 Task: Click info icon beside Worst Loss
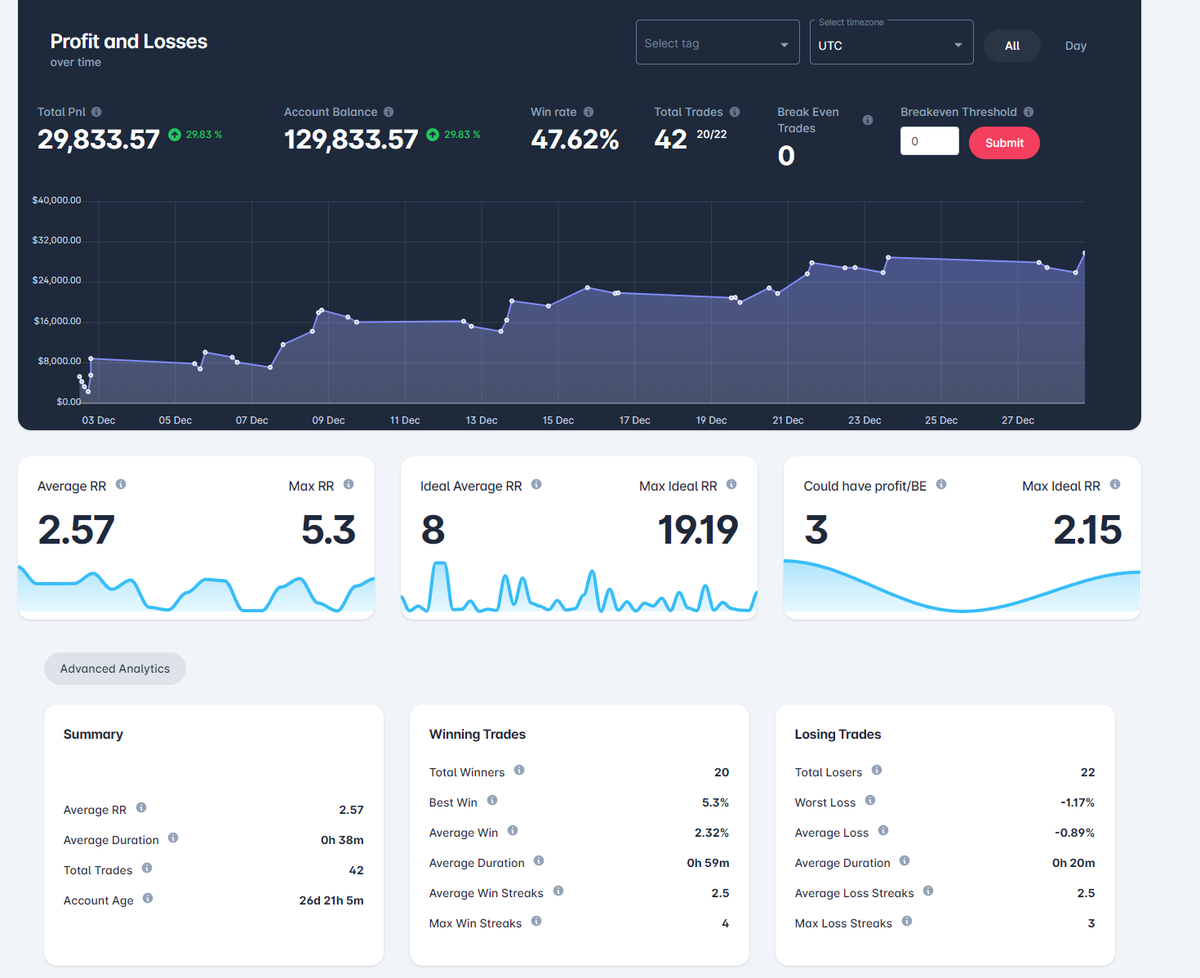point(870,801)
